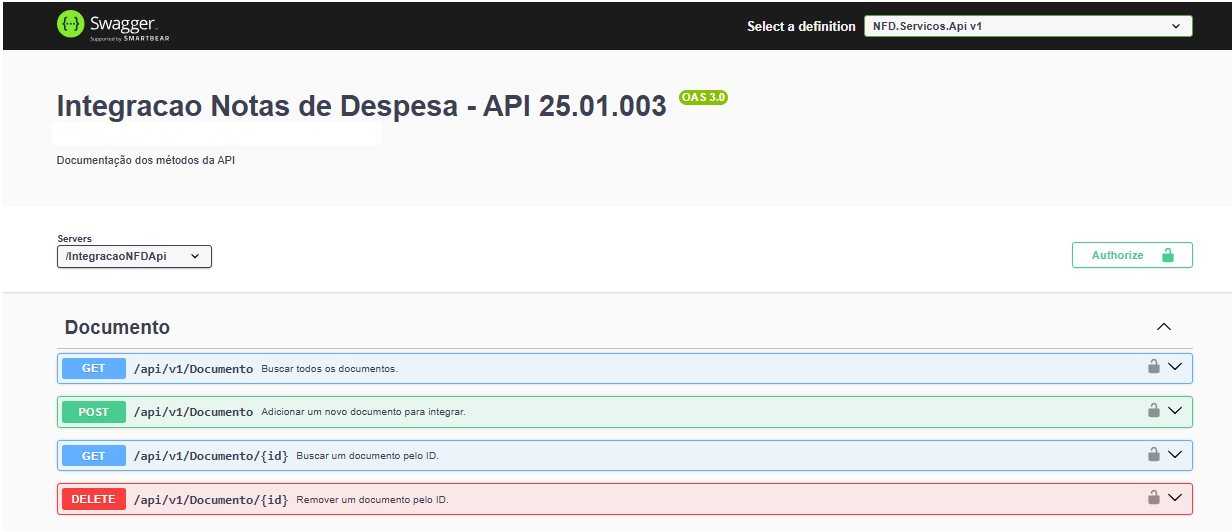Expand the POST /api/v1/Documento operation arrow
This screenshot has width=1232, height=532.
[1175, 410]
